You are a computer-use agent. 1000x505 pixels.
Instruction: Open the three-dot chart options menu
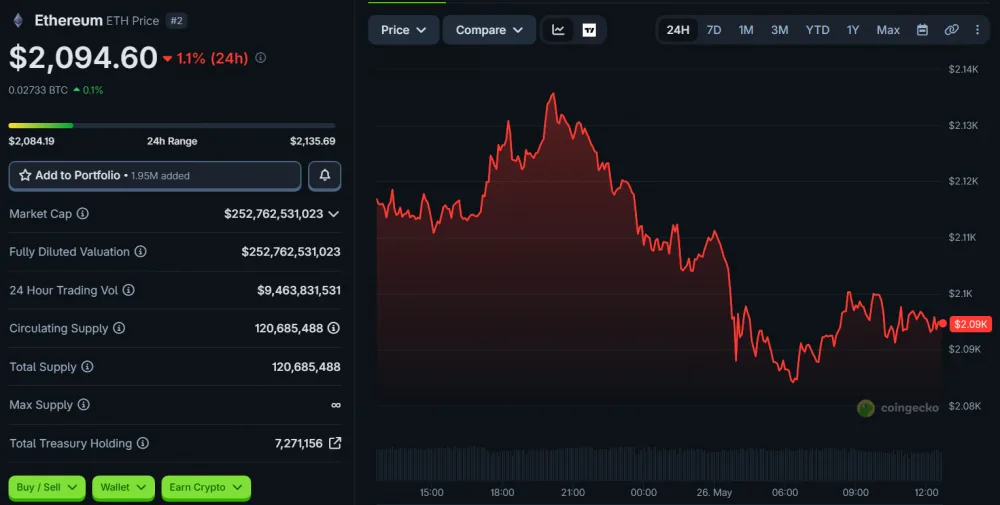click(977, 30)
